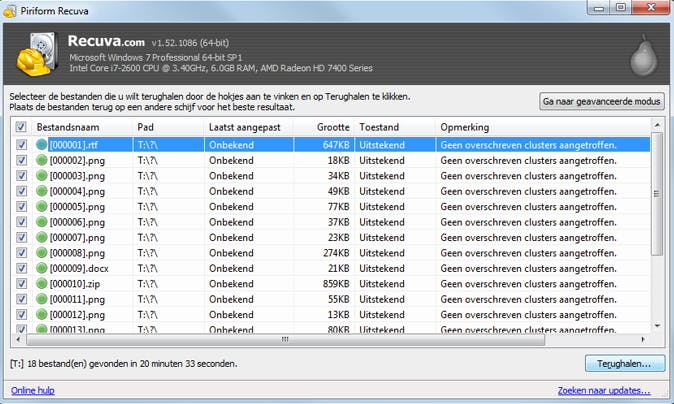Screen dimensions: 674x404
Task: Toggle the select-all checkbox in header
Action: (21, 127)
